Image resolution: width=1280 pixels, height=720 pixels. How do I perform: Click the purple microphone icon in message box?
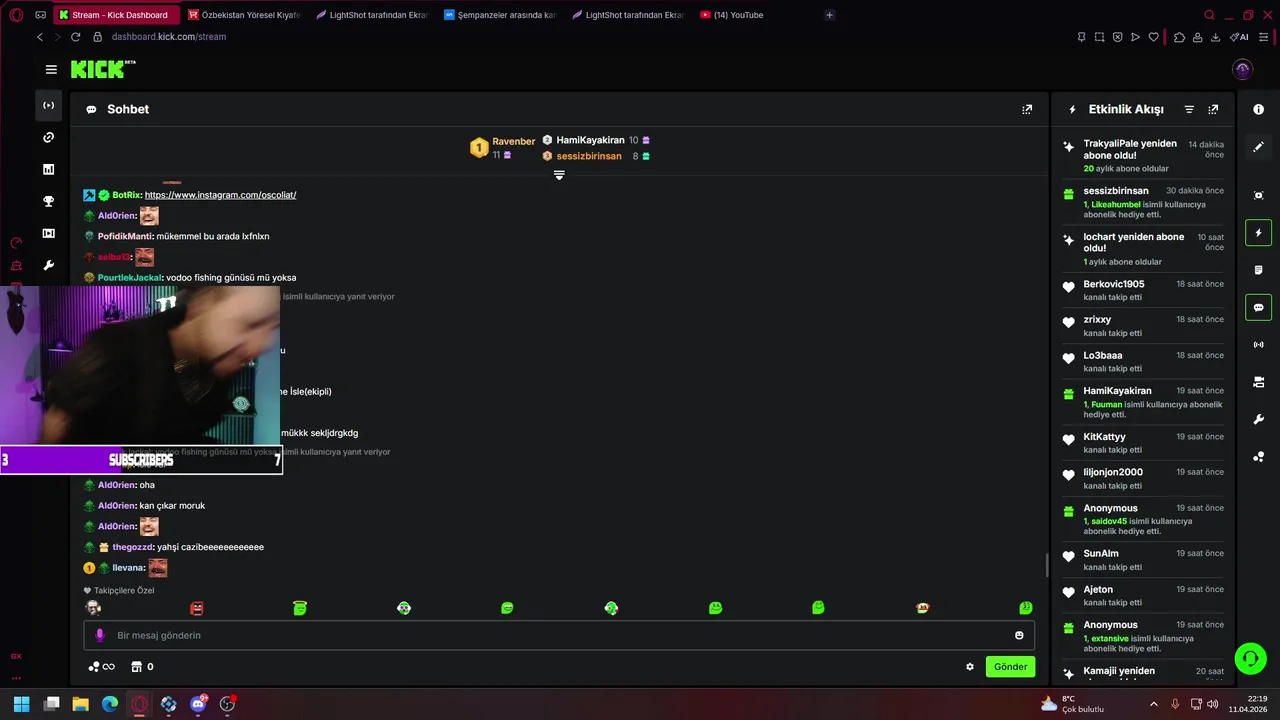click(99, 635)
